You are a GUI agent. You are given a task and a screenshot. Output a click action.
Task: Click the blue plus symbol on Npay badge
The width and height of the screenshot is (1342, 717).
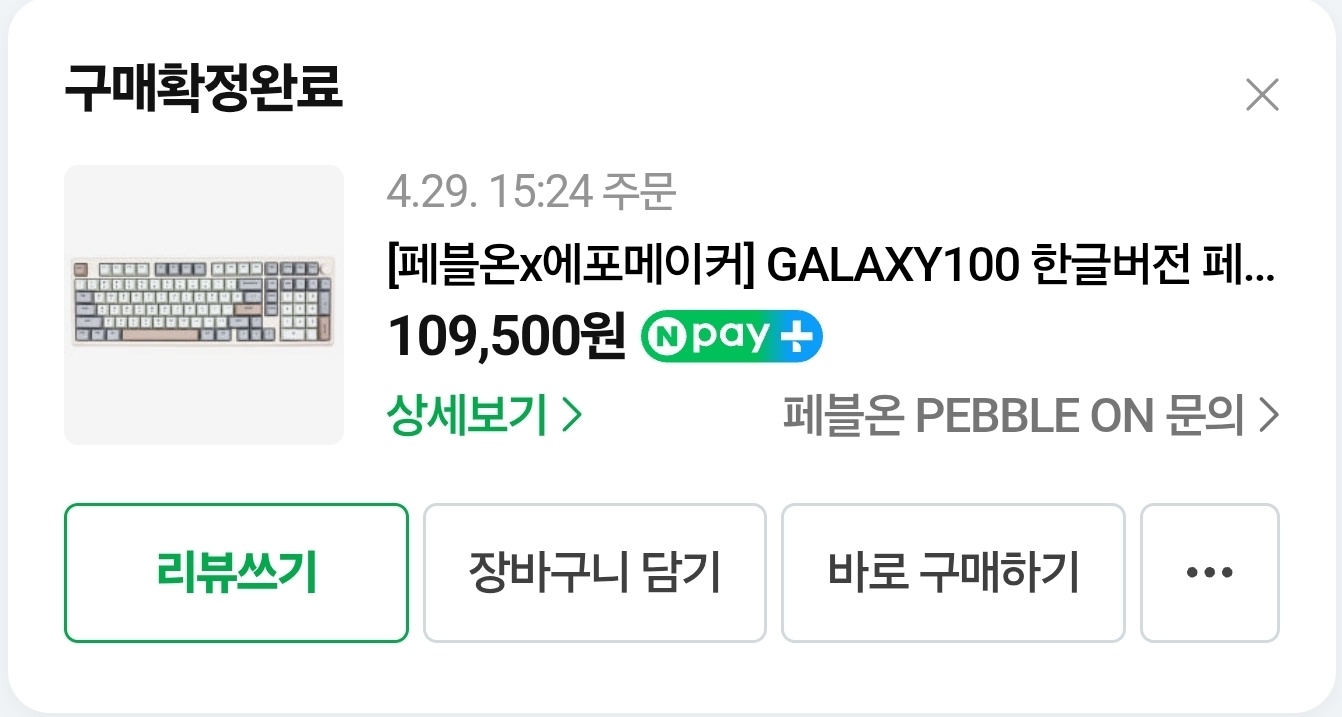point(799,336)
